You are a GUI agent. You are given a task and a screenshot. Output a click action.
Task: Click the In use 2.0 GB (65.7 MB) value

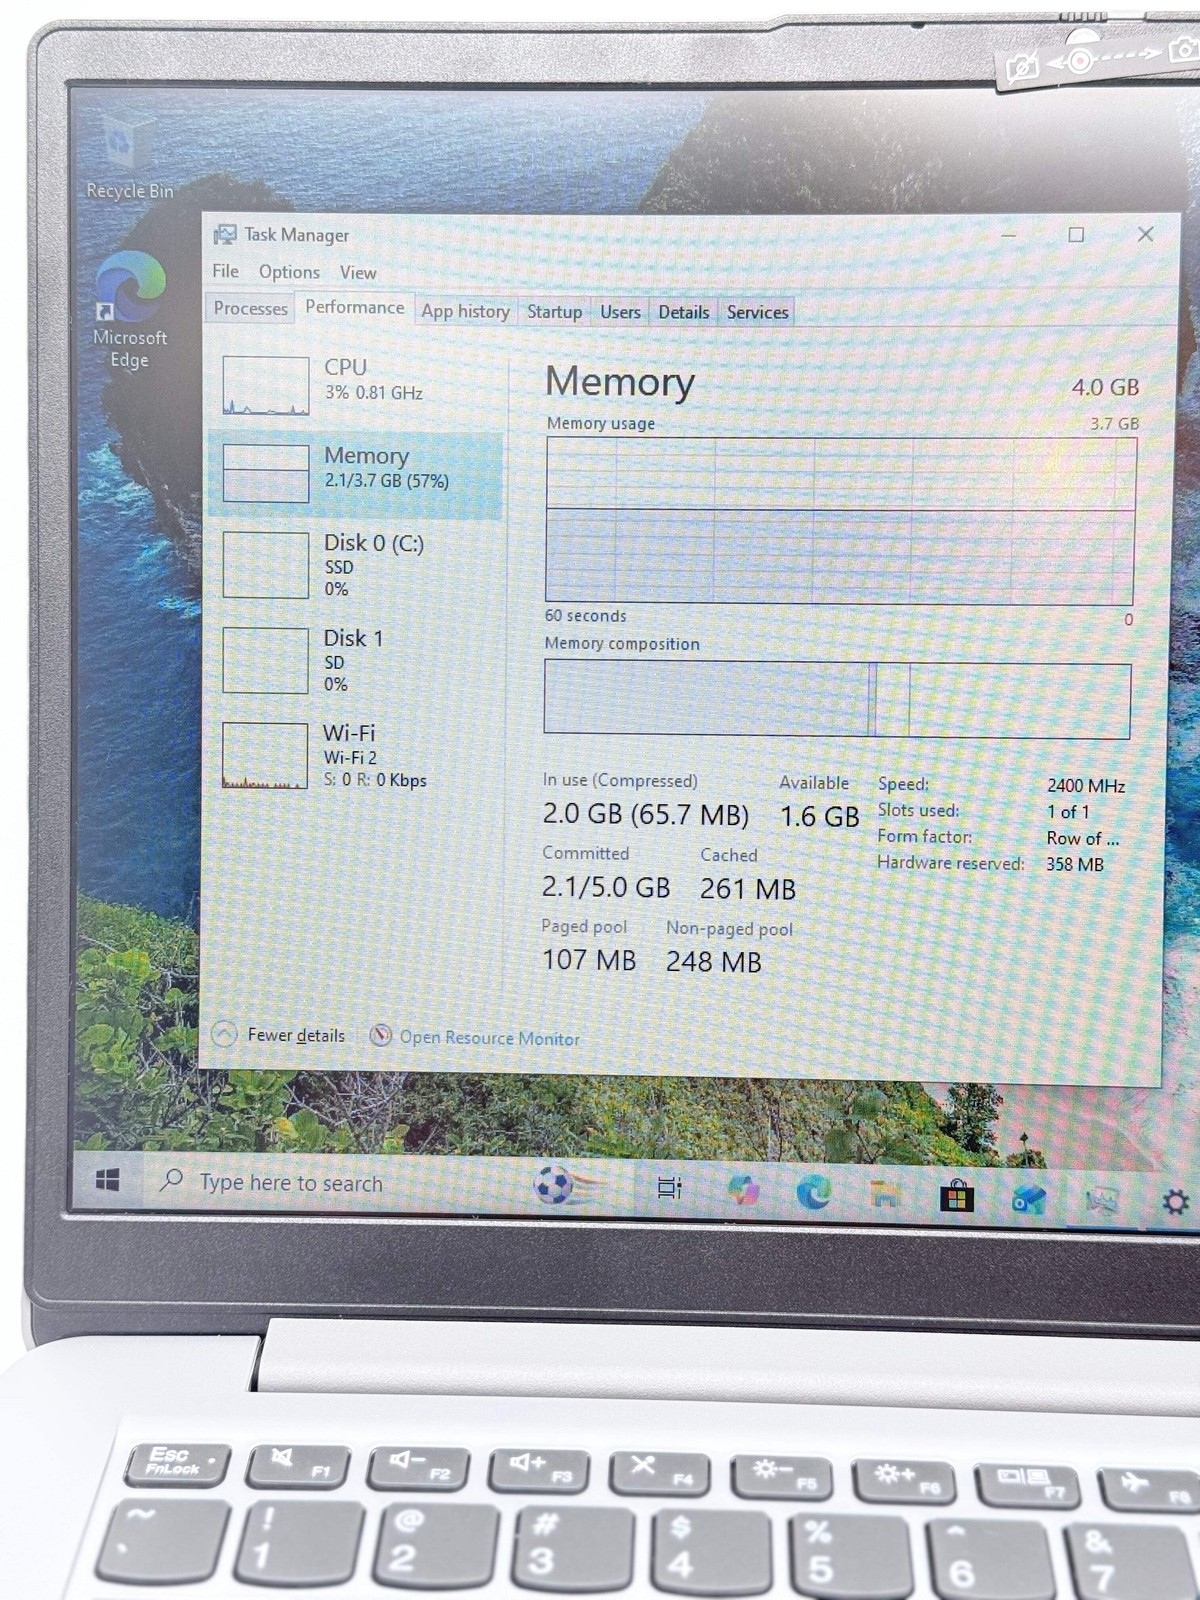pos(645,814)
